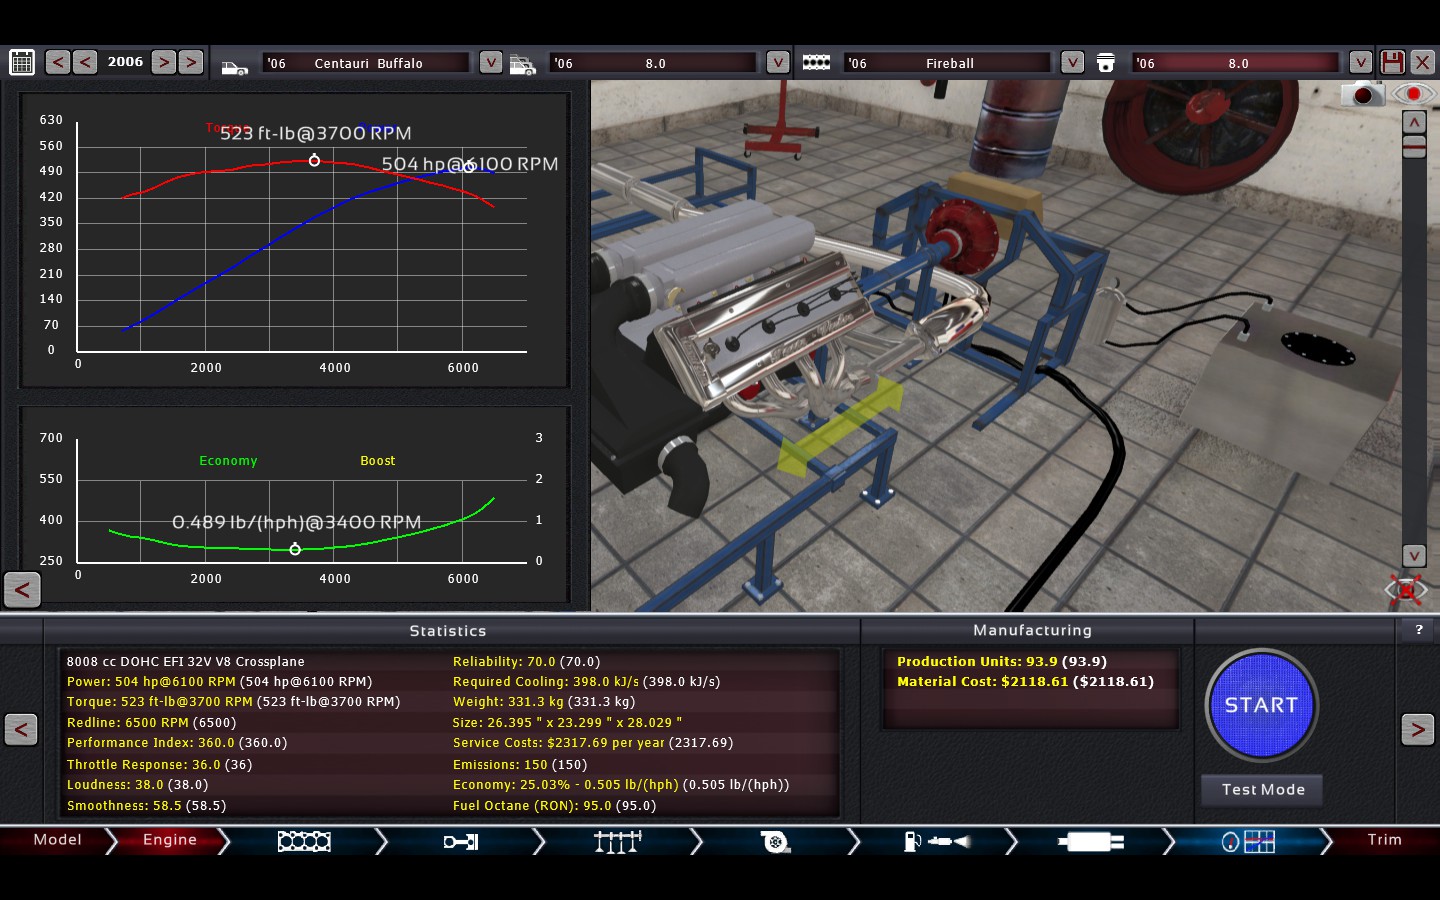Click the Service Costs per year statistic
Screen dimensions: 1440x900
[x=593, y=743]
